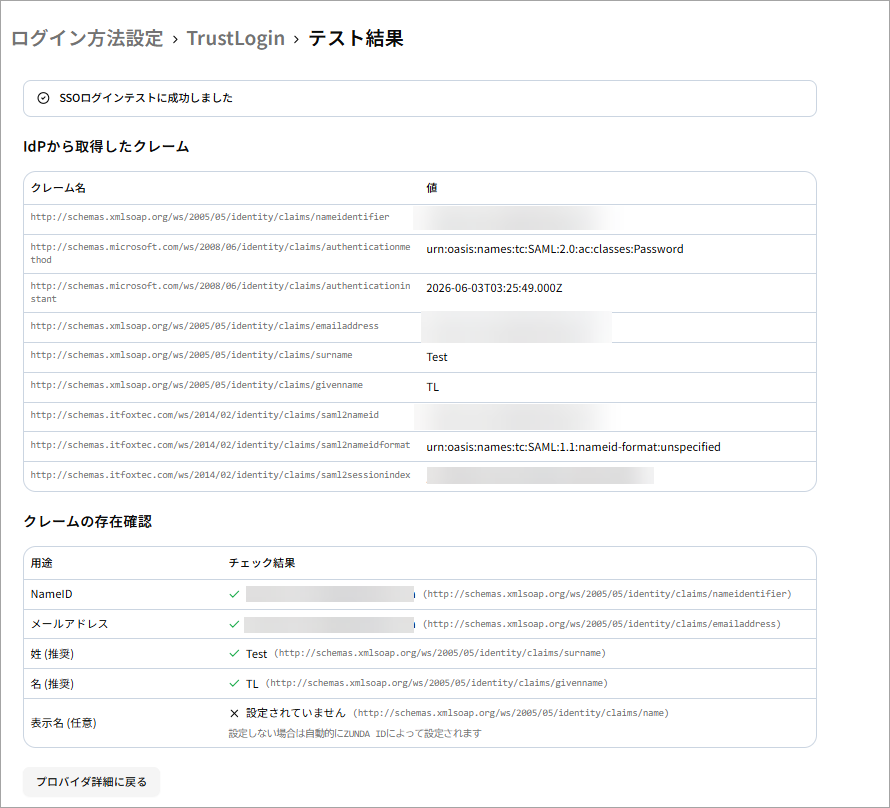Click the 用途 column header

click(x=41, y=563)
